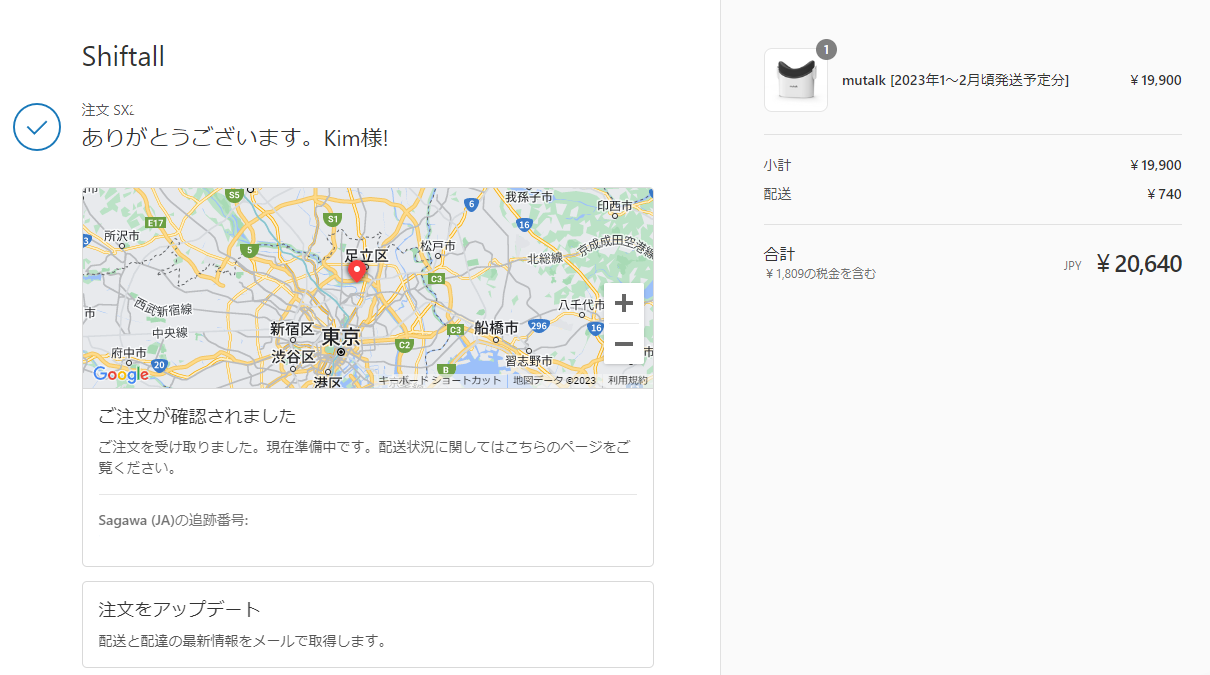
Task: Click the 八千代市 label on the map
Action: click(x=582, y=304)
